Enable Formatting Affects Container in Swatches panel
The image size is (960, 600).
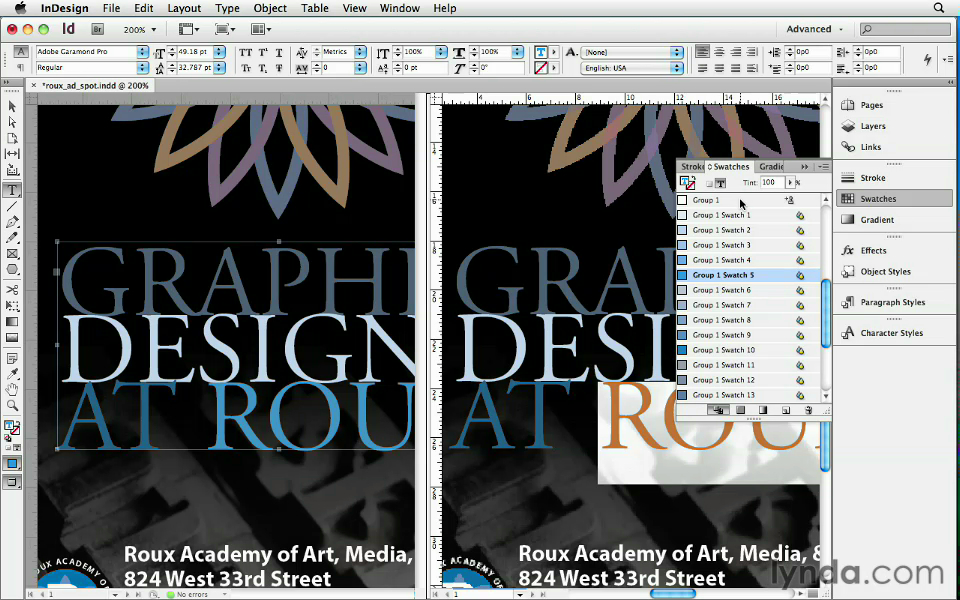[x=709, y=183]
